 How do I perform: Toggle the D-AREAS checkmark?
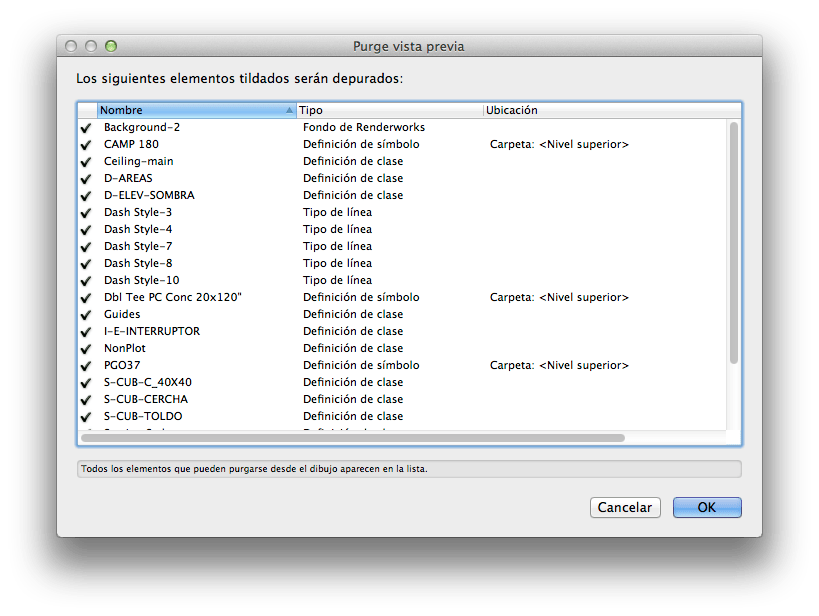pyautogui.click(x=86, y=179)
